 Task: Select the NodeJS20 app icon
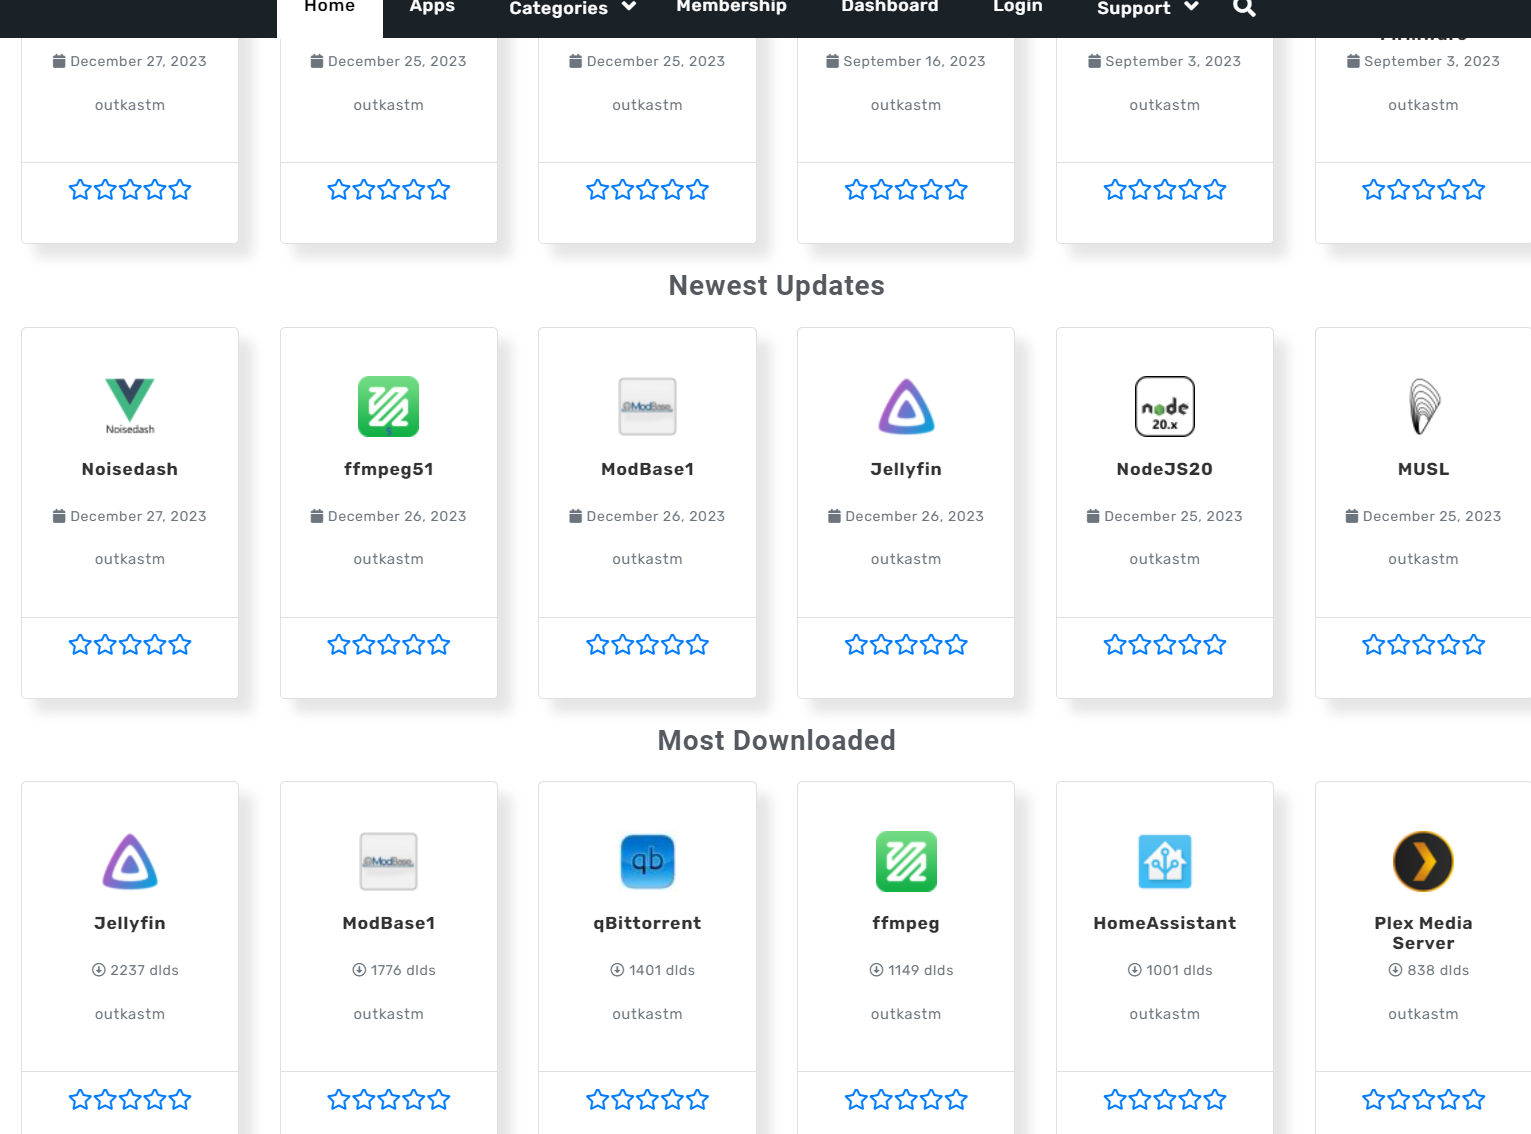click(1164, 406)
